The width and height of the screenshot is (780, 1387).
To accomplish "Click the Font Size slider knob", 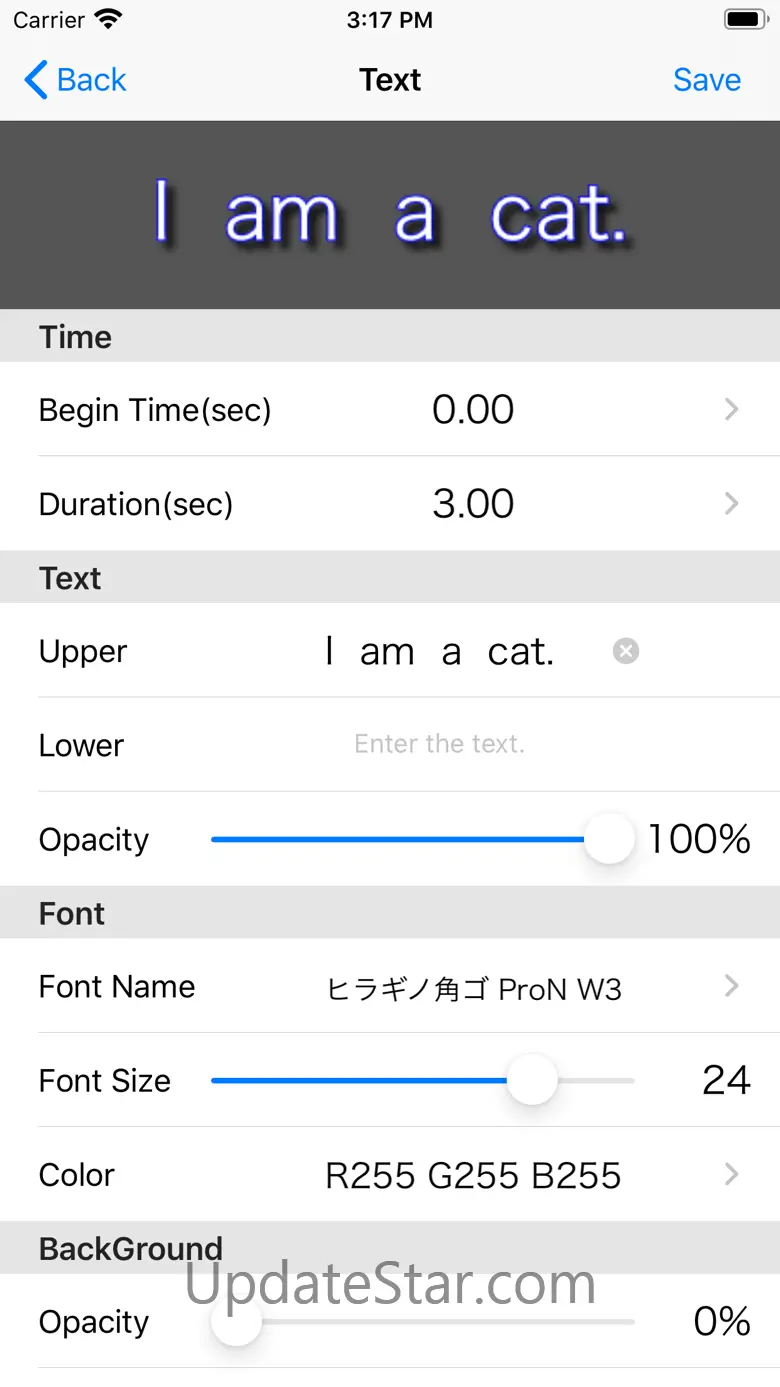I will pyautogui.click(x=531, y=1080).
